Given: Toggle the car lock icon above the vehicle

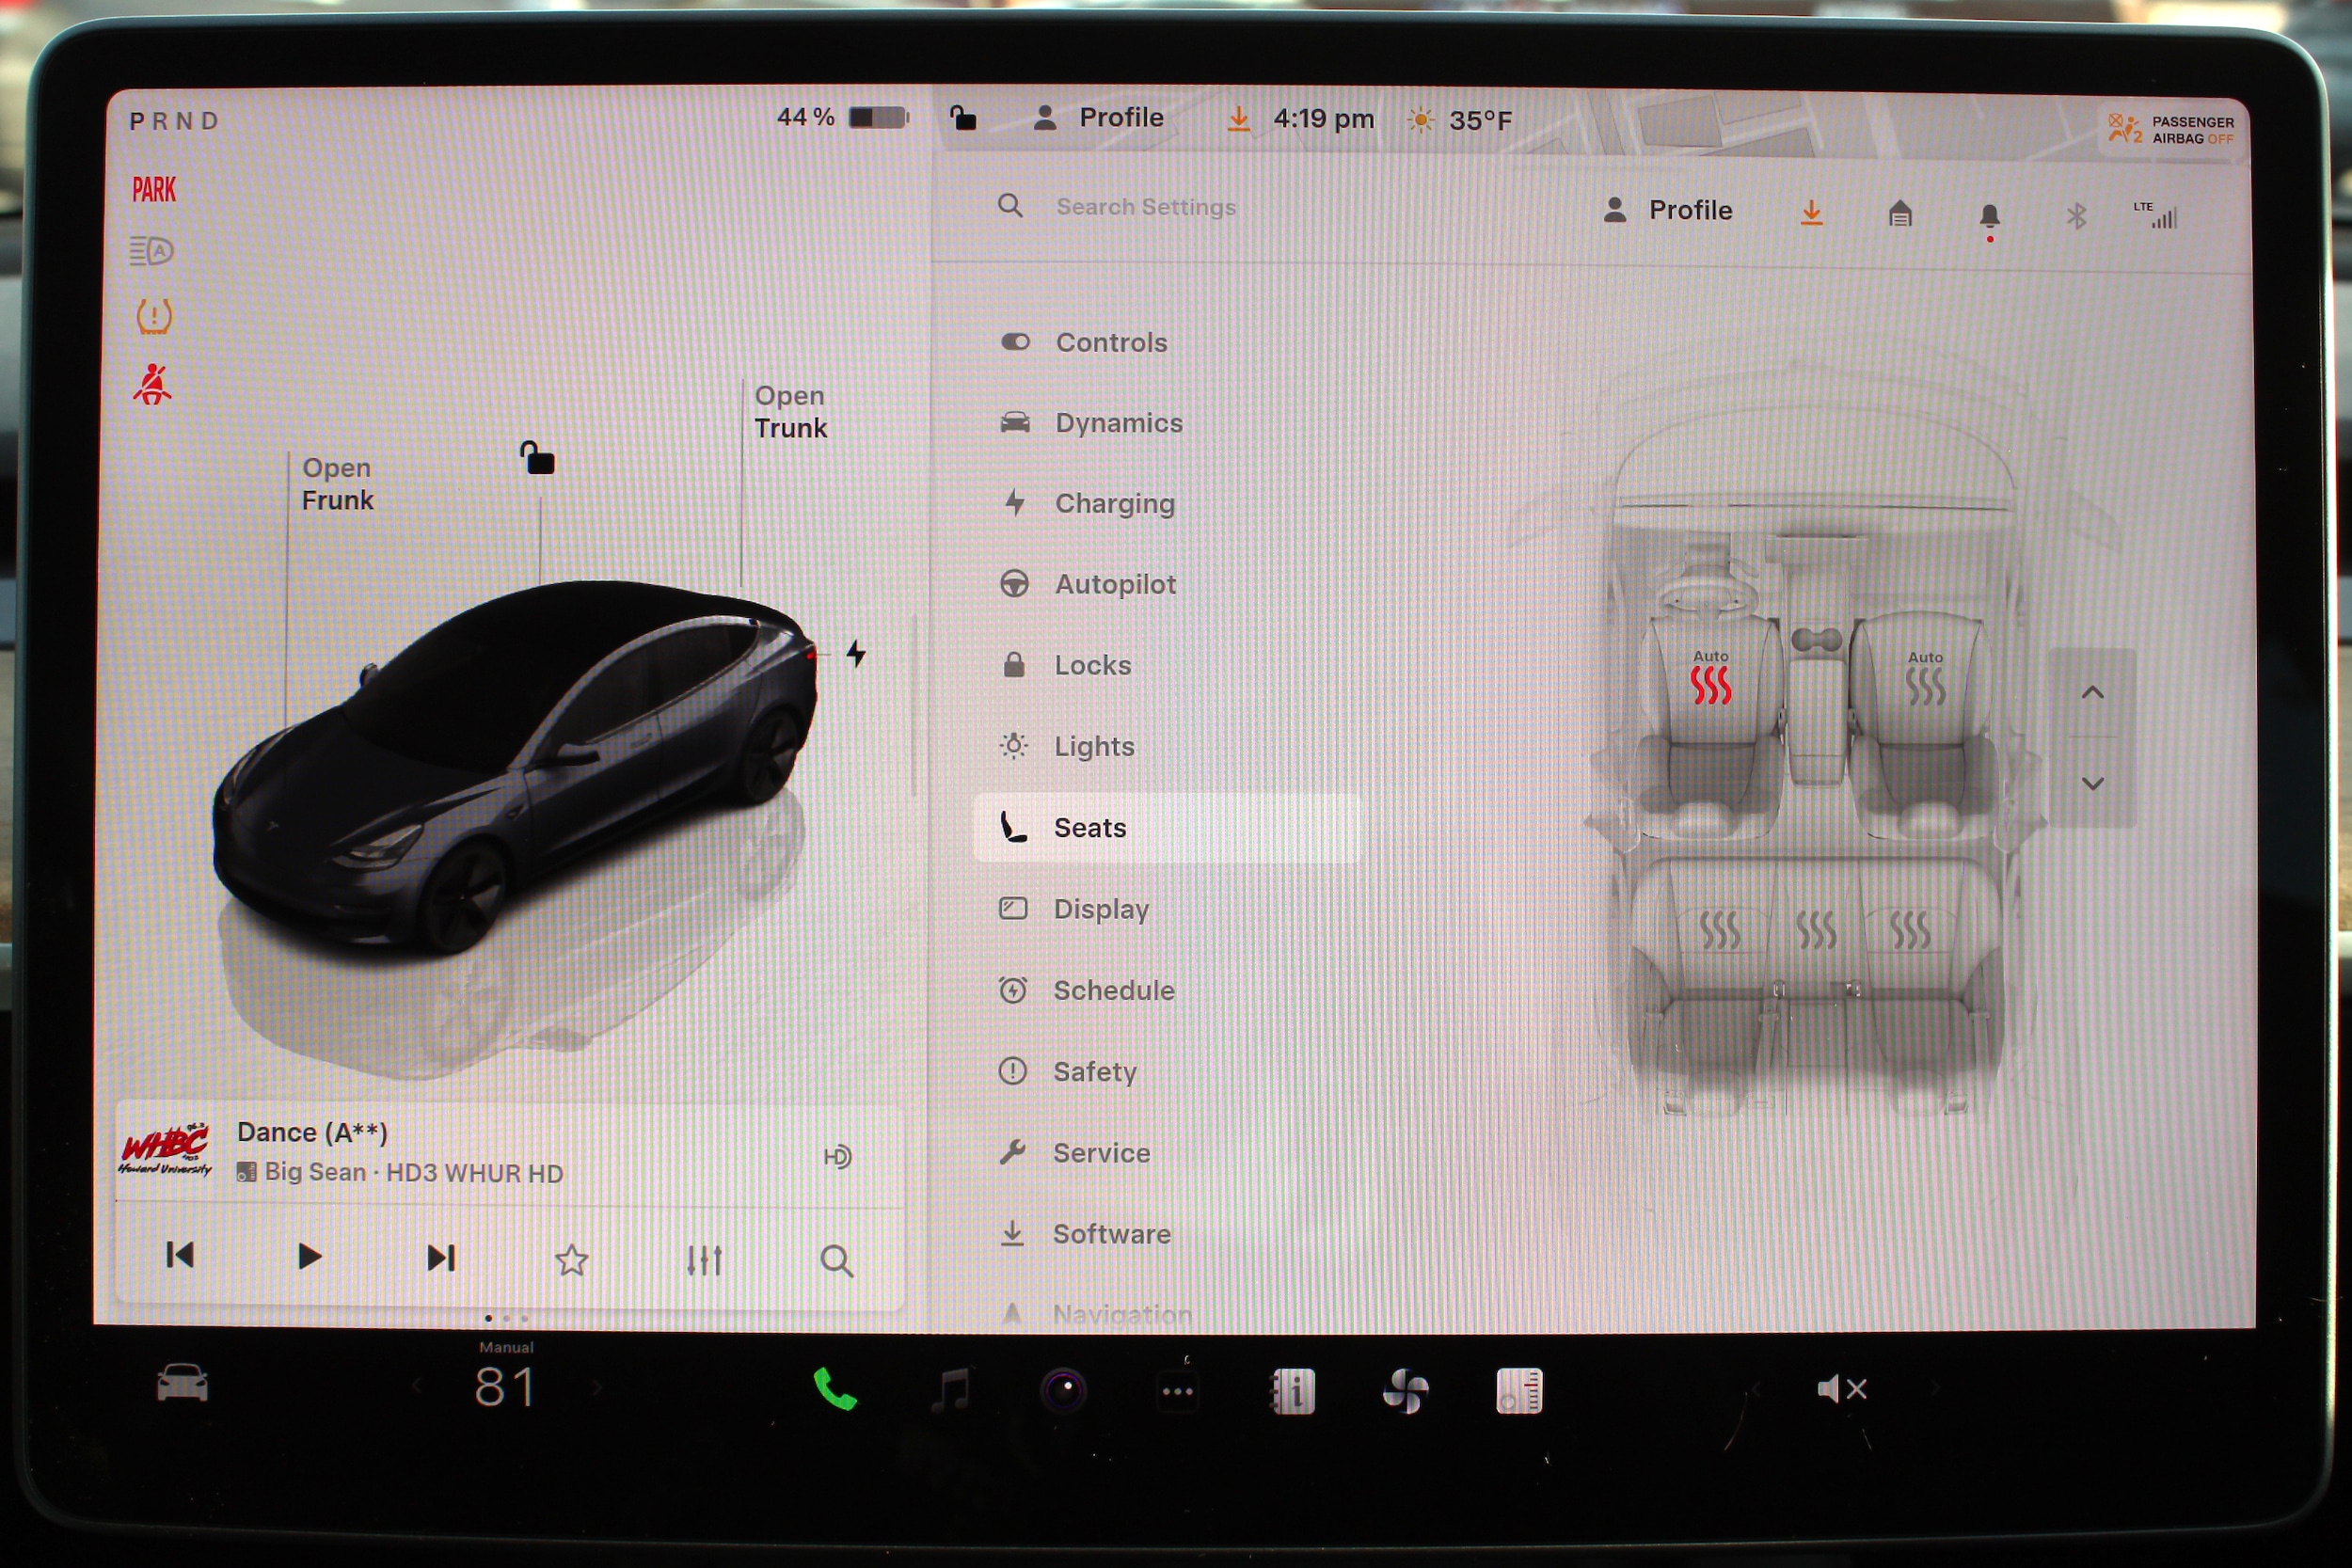Looking at the screenshot, I should click(537, 458).
